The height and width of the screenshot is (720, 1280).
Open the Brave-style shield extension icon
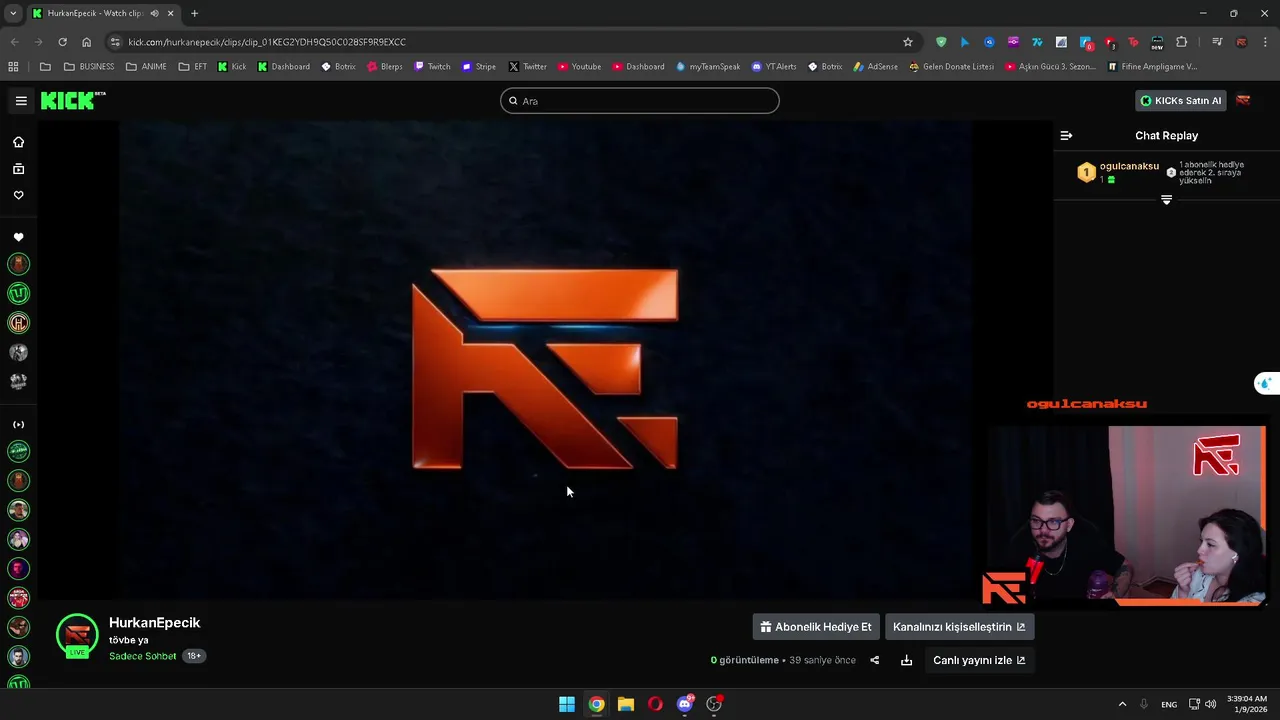[941, 42]
